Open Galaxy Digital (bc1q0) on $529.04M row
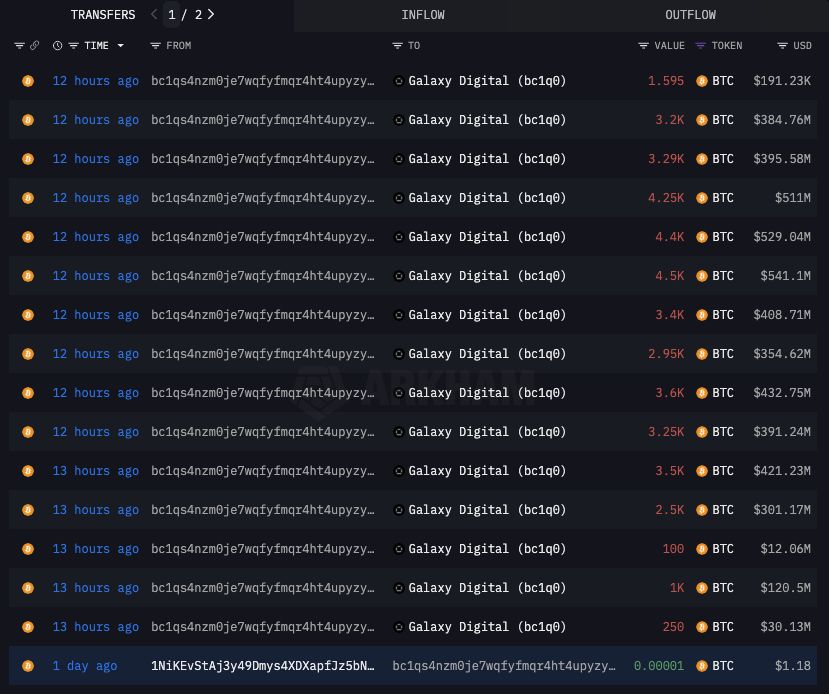The width and height of the screenshot is (829, 694). [x=487, y=237]
